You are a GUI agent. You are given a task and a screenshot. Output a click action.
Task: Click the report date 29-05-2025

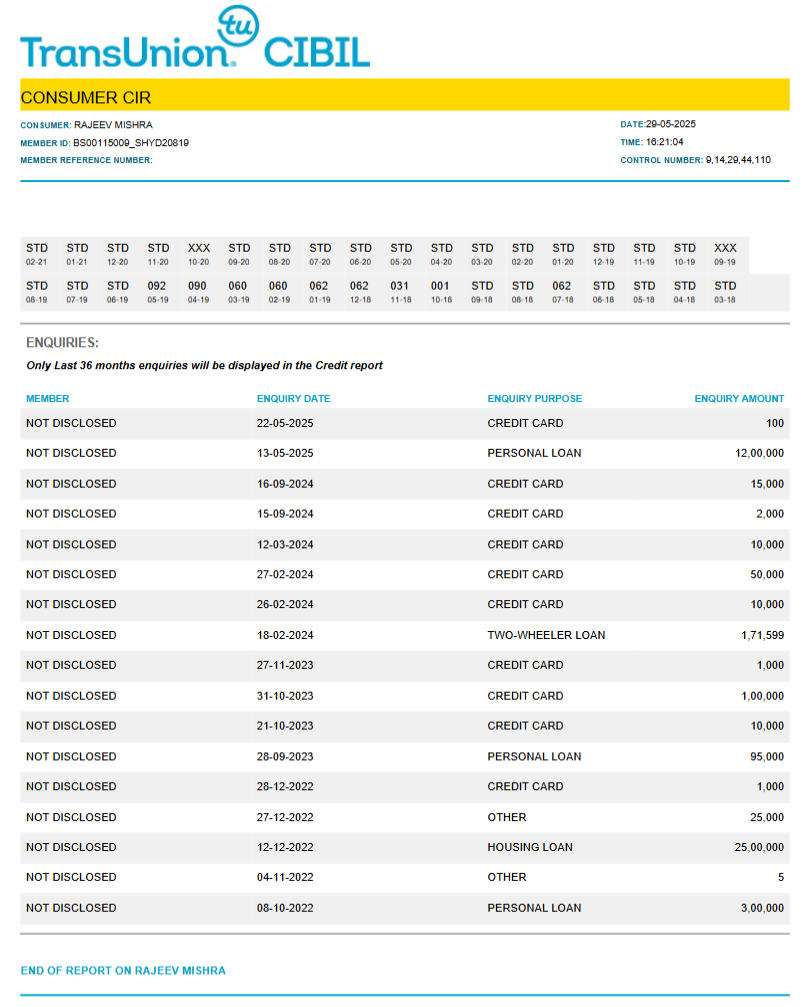click(x=671, y=124)
